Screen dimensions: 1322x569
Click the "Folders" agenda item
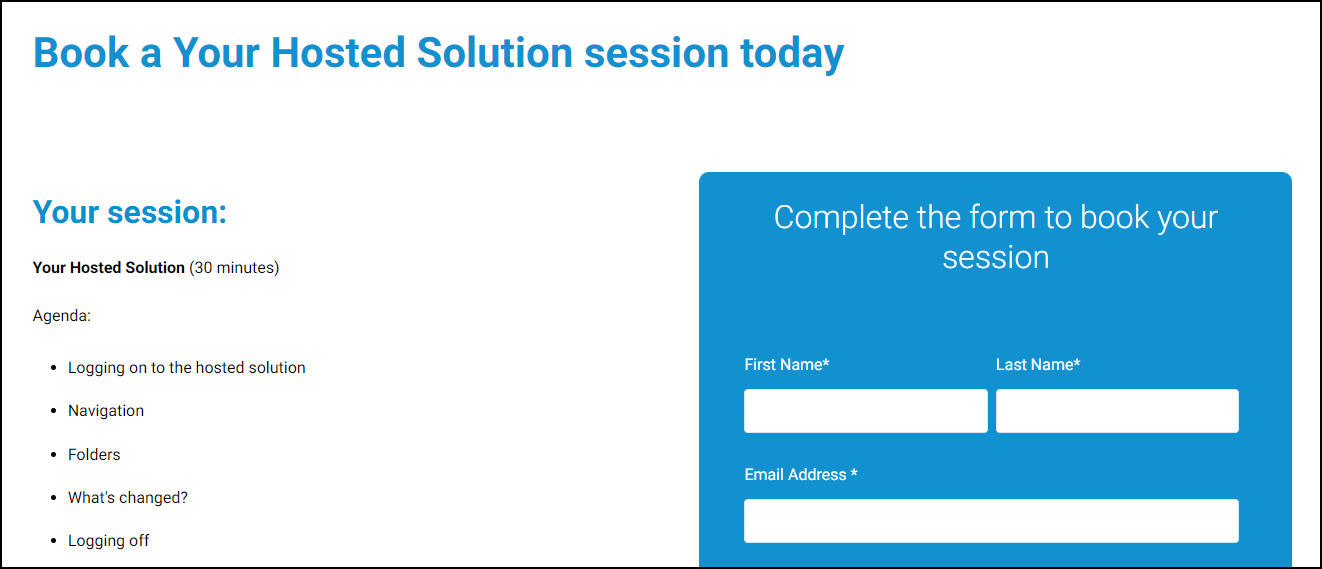pyautogui.click(x=94, y=455)
